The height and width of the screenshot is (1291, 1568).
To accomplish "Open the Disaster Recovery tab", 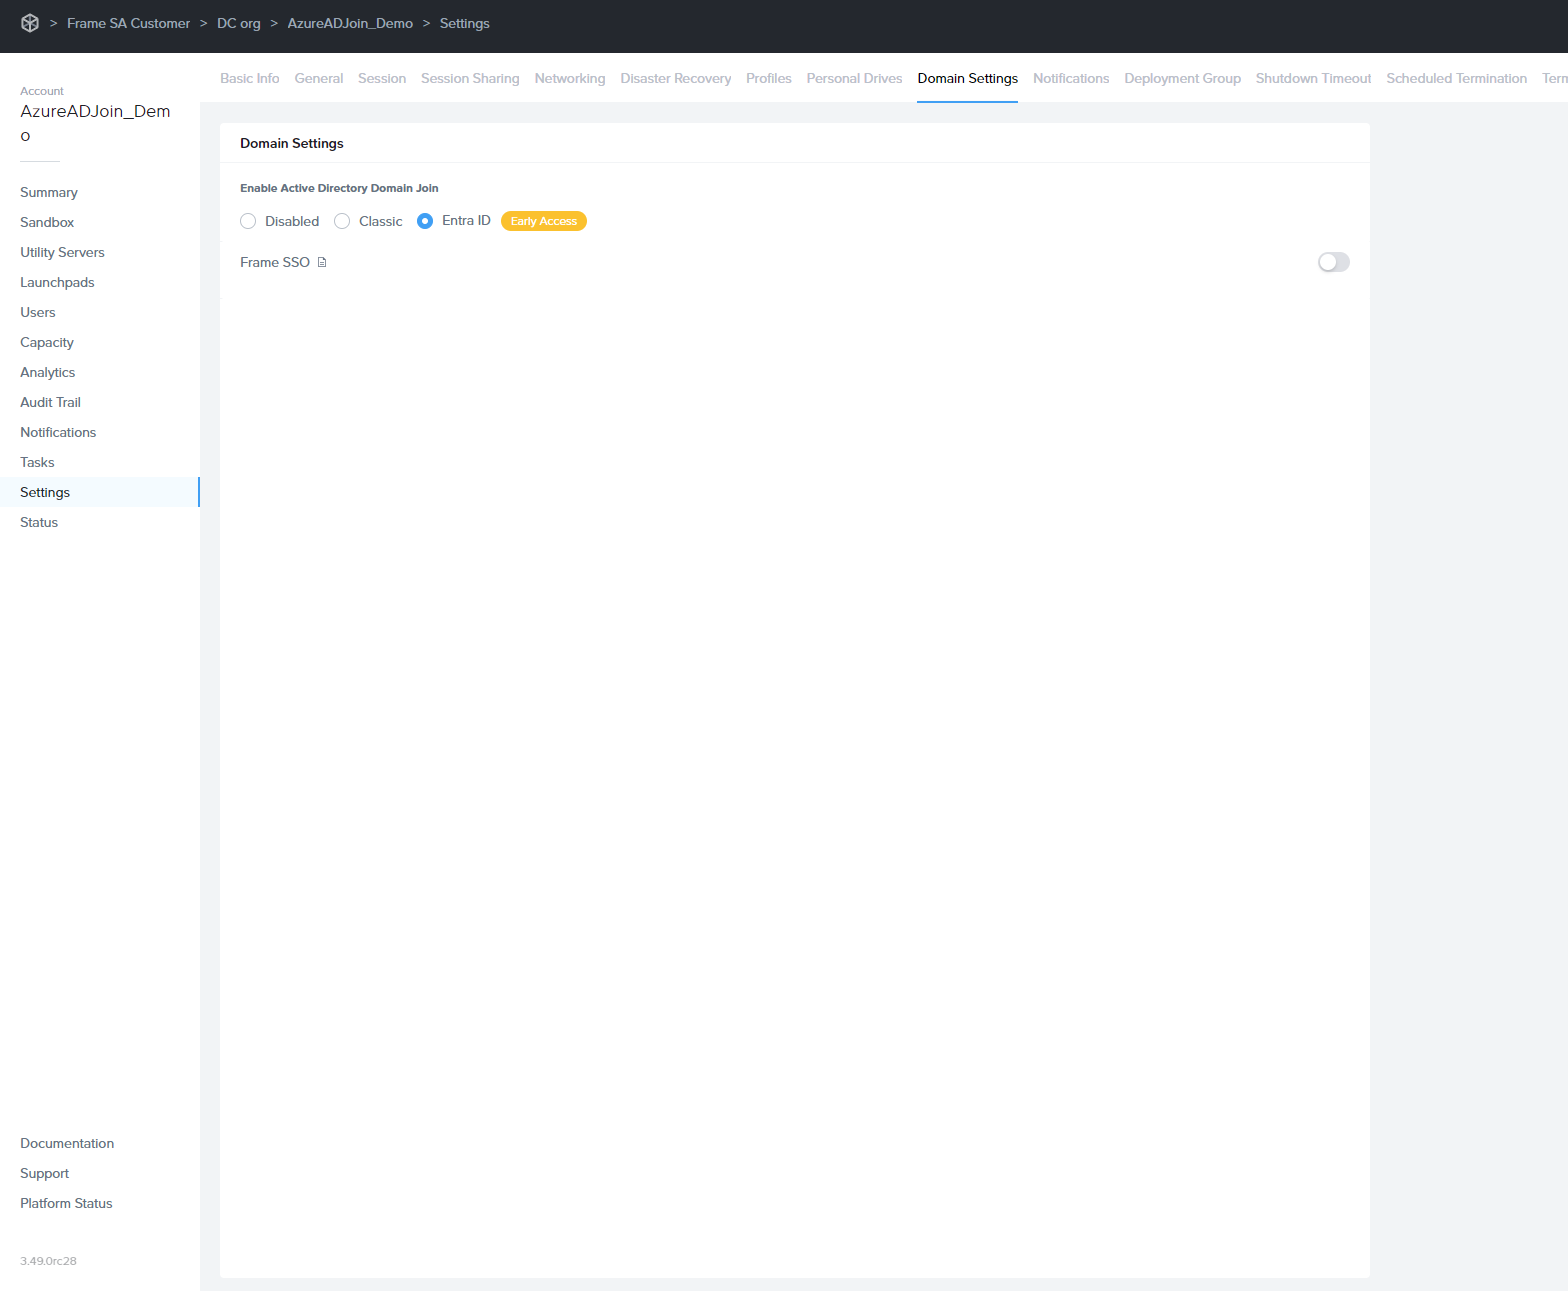I will 676,78.
